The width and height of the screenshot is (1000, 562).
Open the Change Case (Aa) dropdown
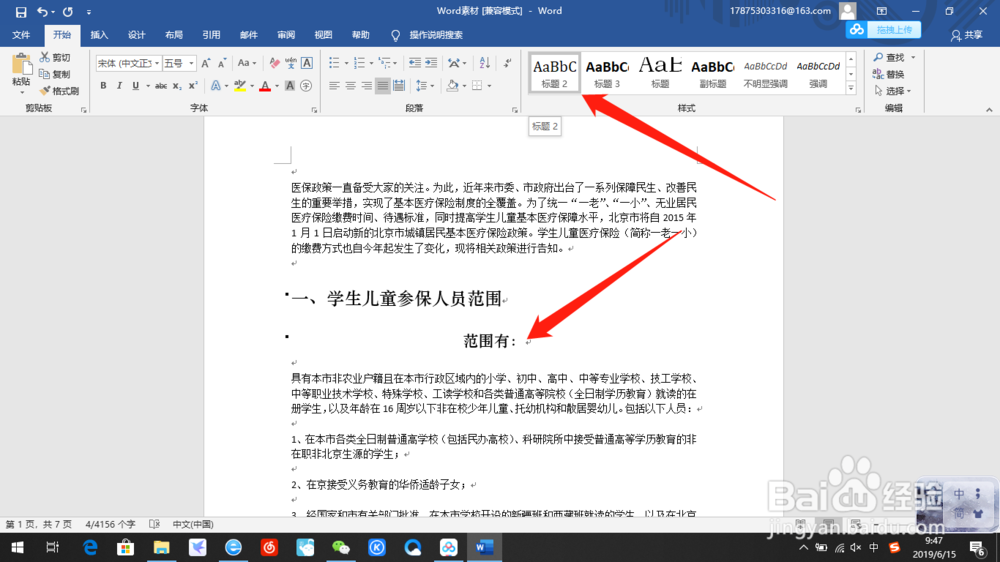tap(247, 63)
